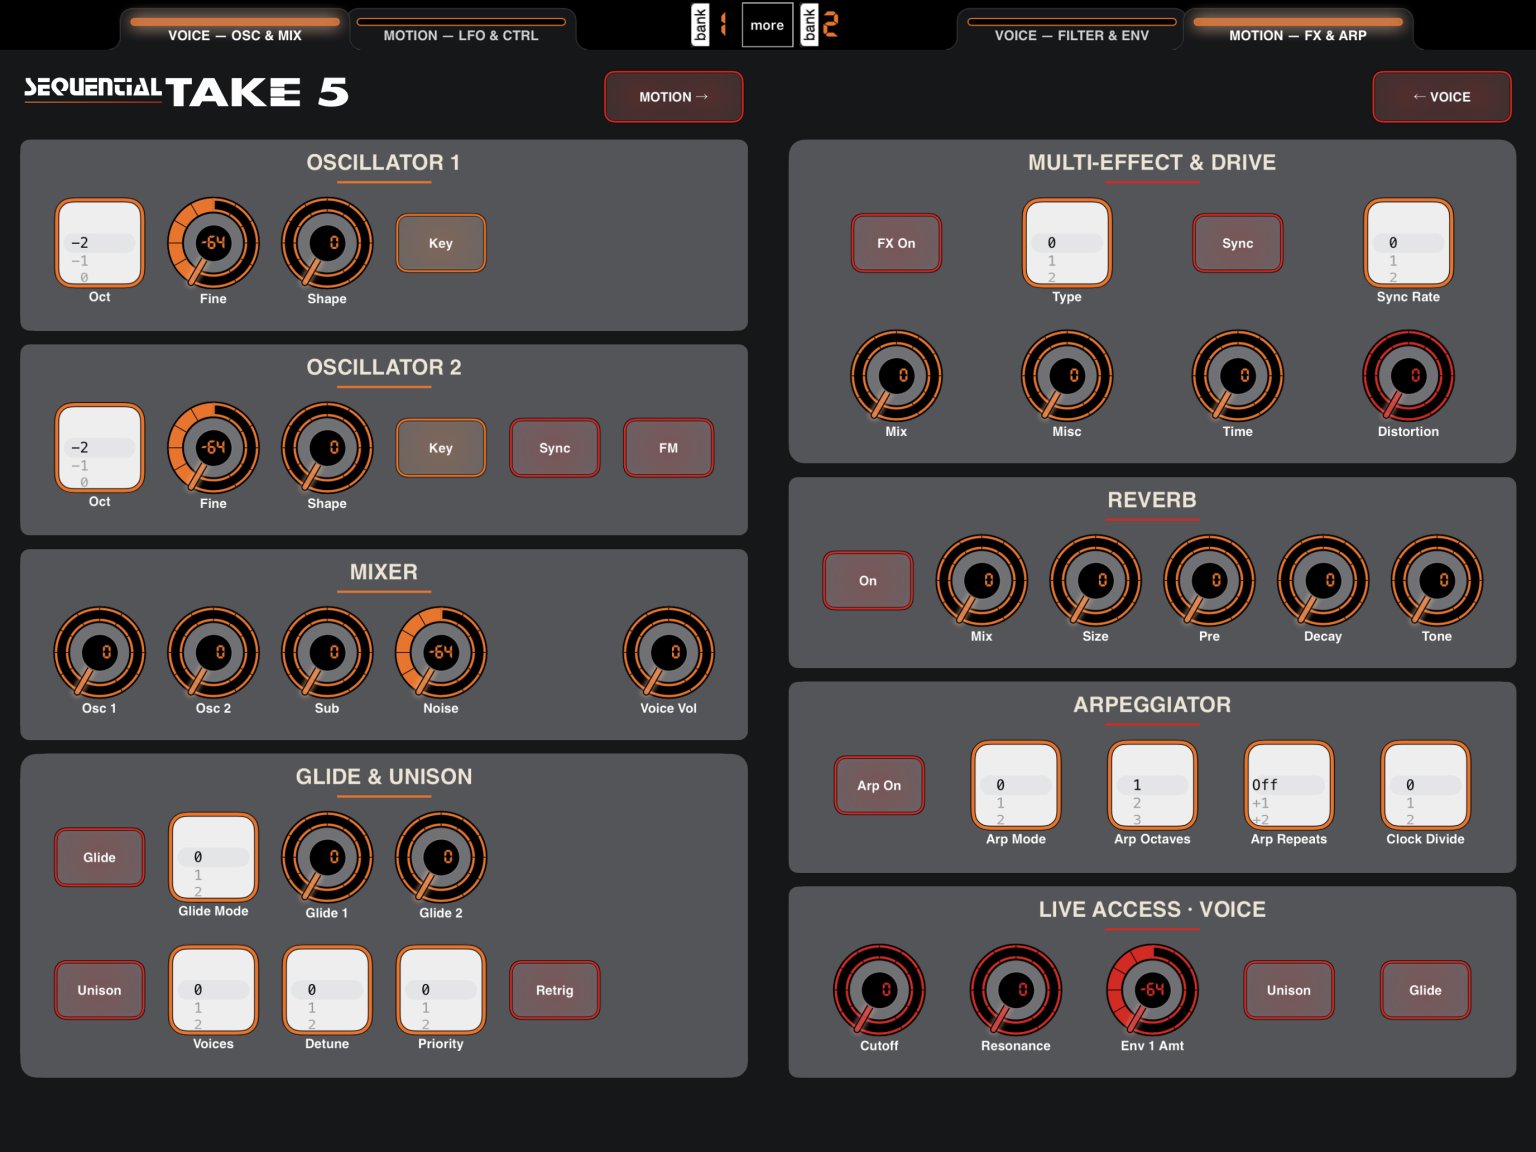The width and height of the screenshot is (1536, 1152).
Task: Select the Resonance knob
Action: (1016, 990)
